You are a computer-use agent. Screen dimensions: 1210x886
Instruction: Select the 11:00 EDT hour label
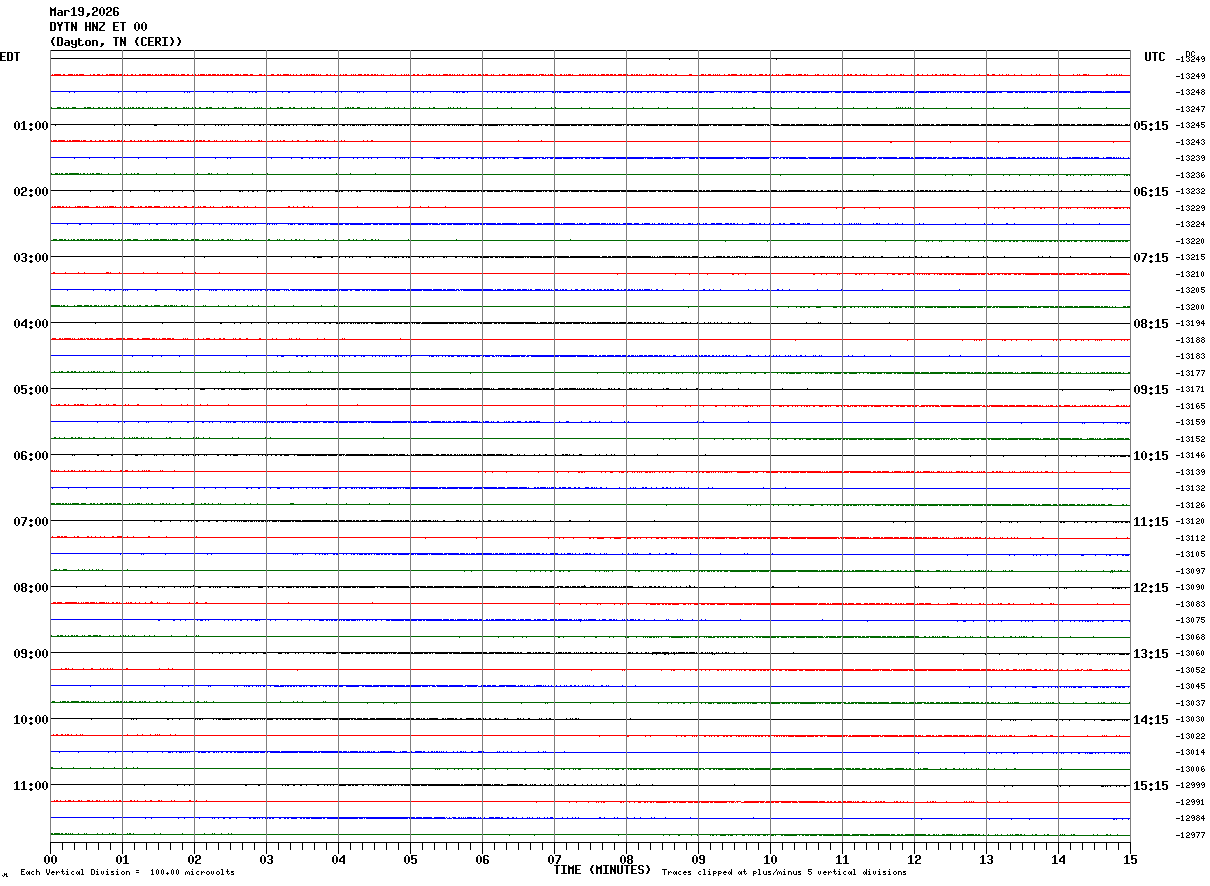(31, 785)
